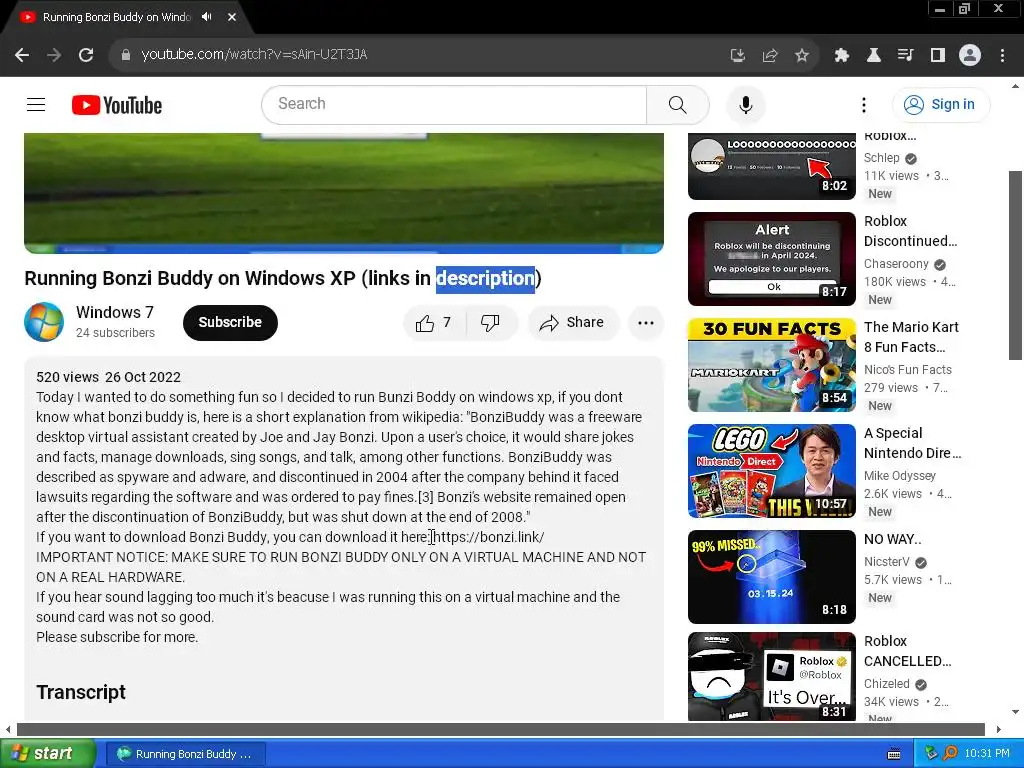Viewport: 1024px width, 768px height.
Task: Click the Chizeled channel name
Action: pyautogui.click(x=887, y=684)
